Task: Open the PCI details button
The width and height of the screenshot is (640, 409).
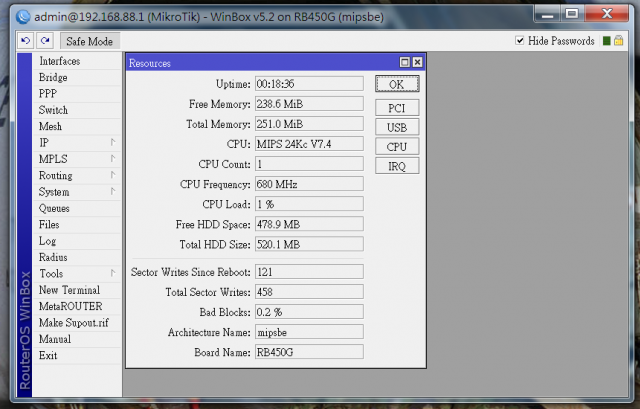Action: point(397,108)
